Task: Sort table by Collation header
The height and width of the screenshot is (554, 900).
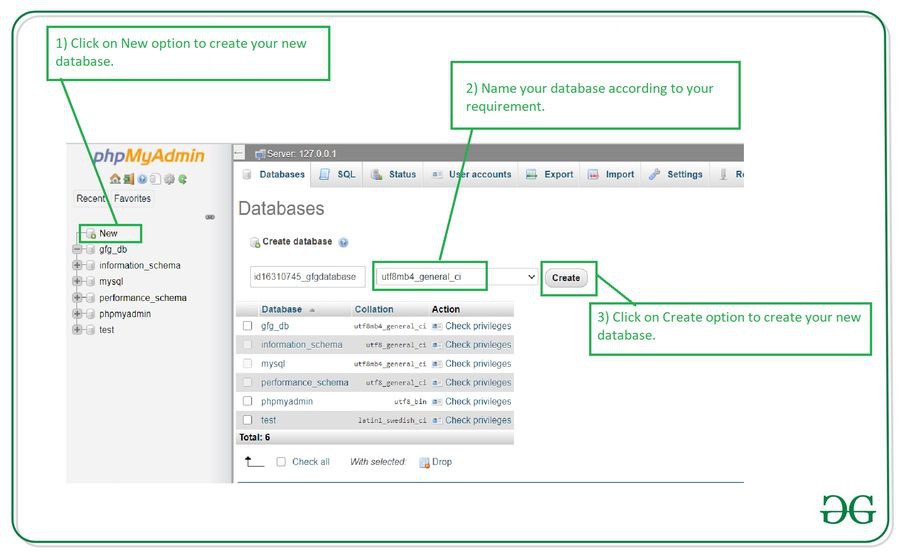Action: click(374, 309)
